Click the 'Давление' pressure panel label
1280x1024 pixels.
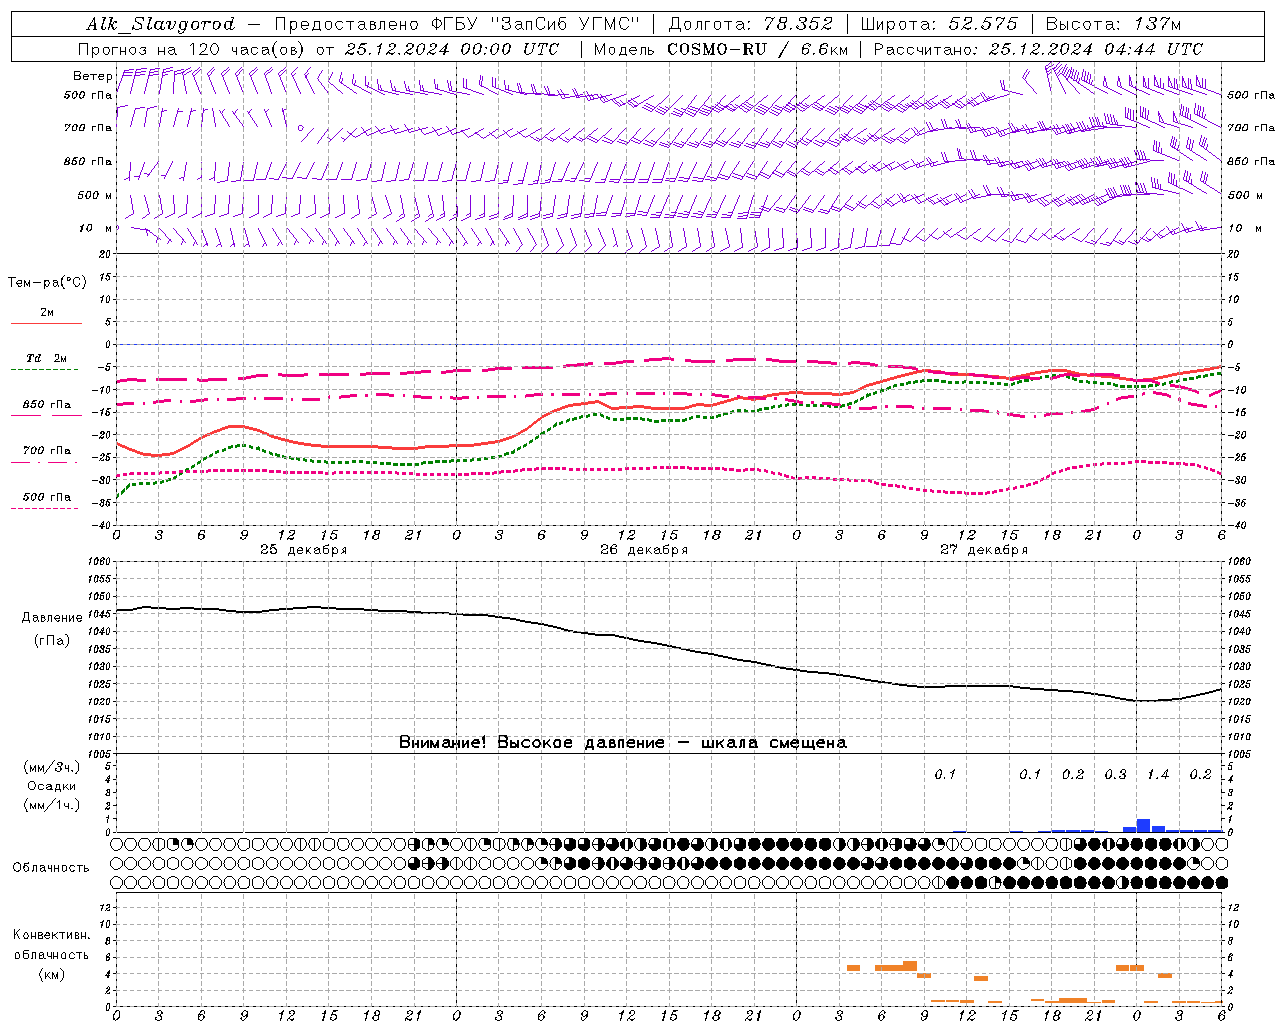[52, 618]
